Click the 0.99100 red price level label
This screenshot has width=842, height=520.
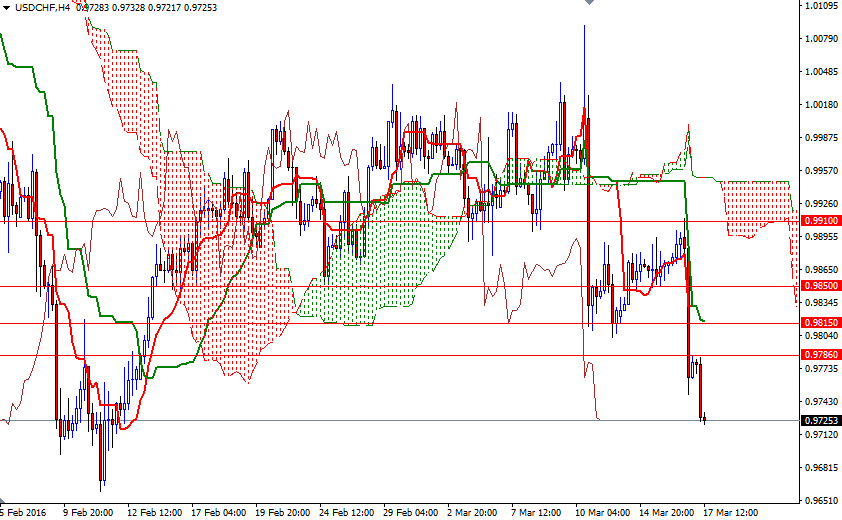[x=821, y=221]
